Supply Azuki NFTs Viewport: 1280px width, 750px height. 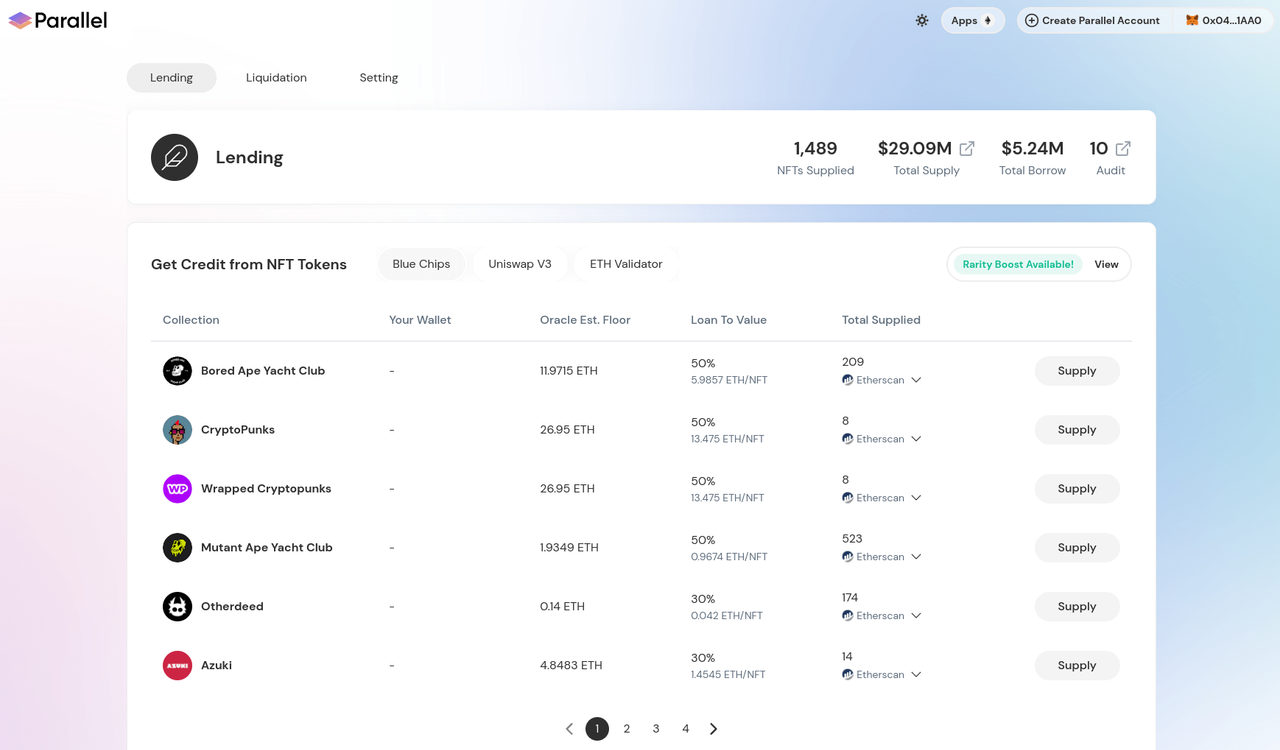[1077, 666]
